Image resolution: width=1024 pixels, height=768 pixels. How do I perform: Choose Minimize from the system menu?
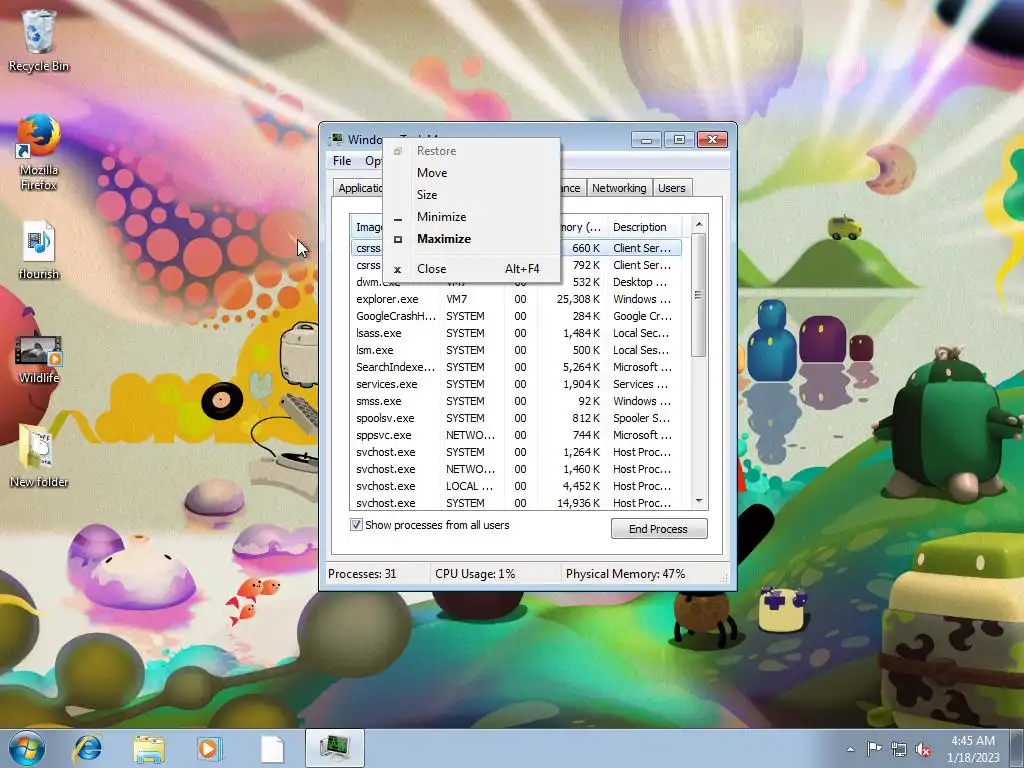click(472, 217)
